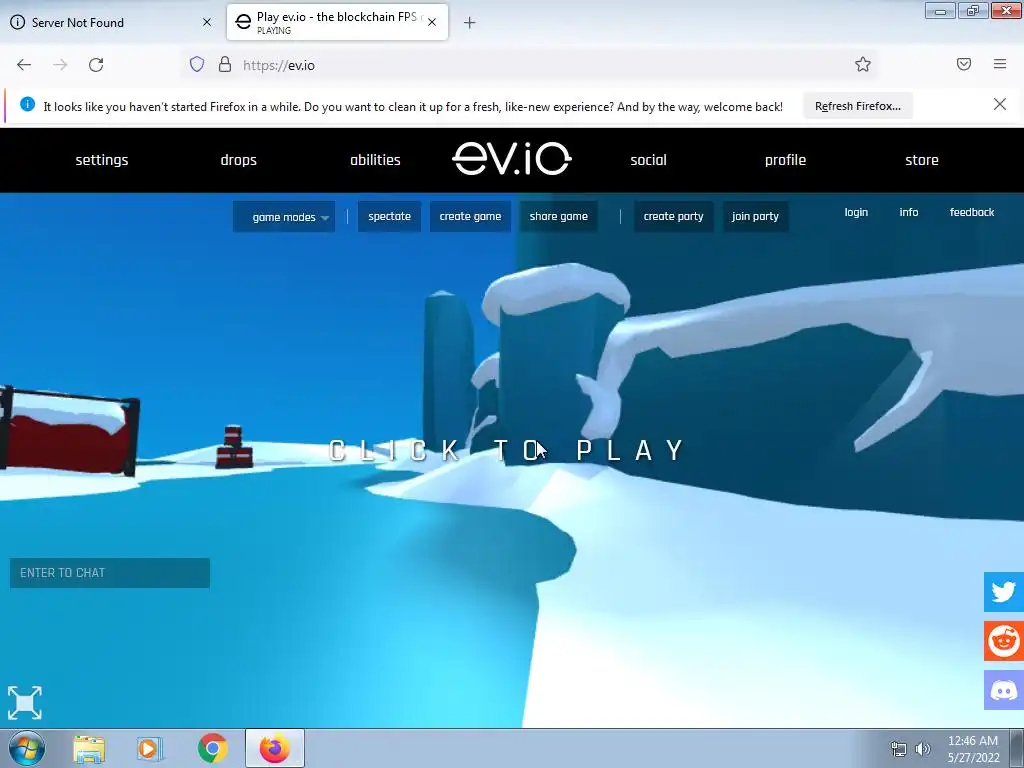Switch to the Server Not Found tab
Screen dimensions: 1024x768
(x=111, y=22)
